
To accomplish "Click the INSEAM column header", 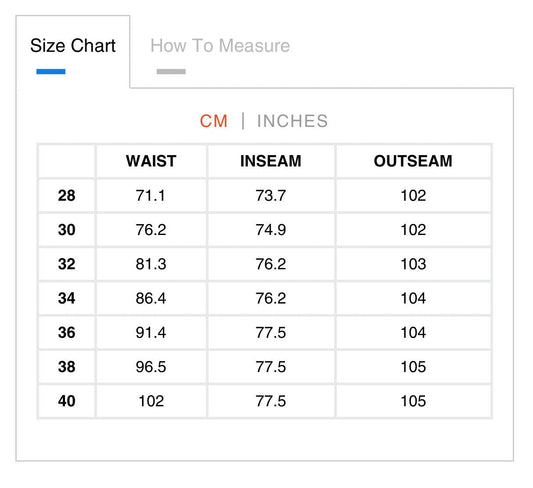I will coord(271,161).
